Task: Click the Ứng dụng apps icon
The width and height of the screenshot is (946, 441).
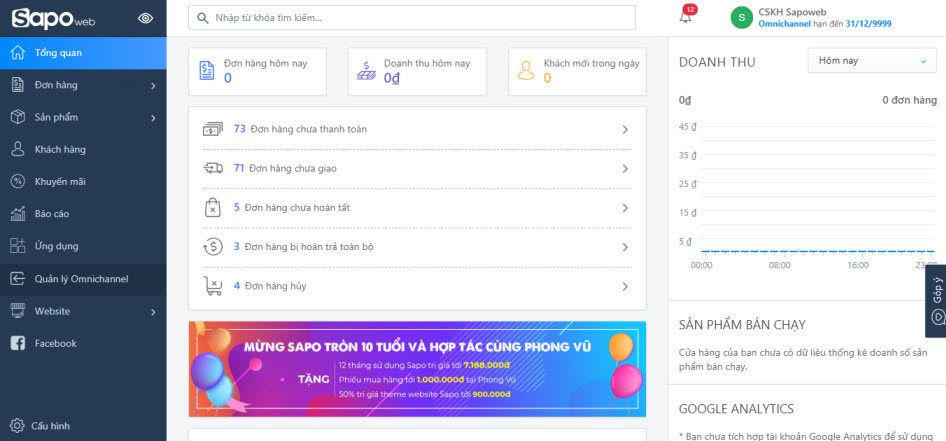Action: [x=18, y=246]
